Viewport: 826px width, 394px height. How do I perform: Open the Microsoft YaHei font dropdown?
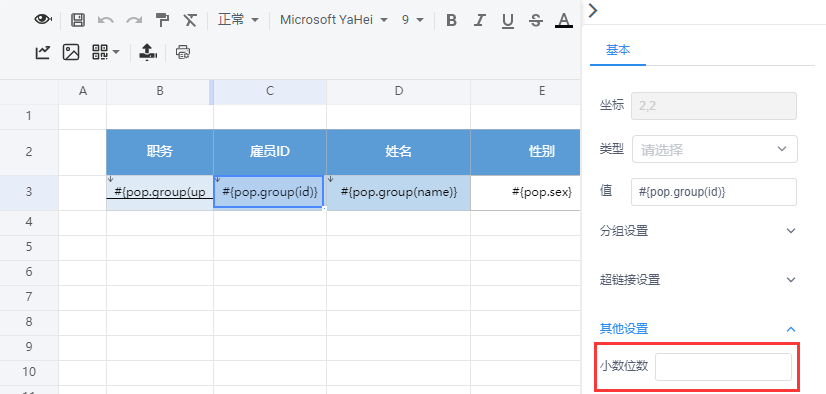333,20
